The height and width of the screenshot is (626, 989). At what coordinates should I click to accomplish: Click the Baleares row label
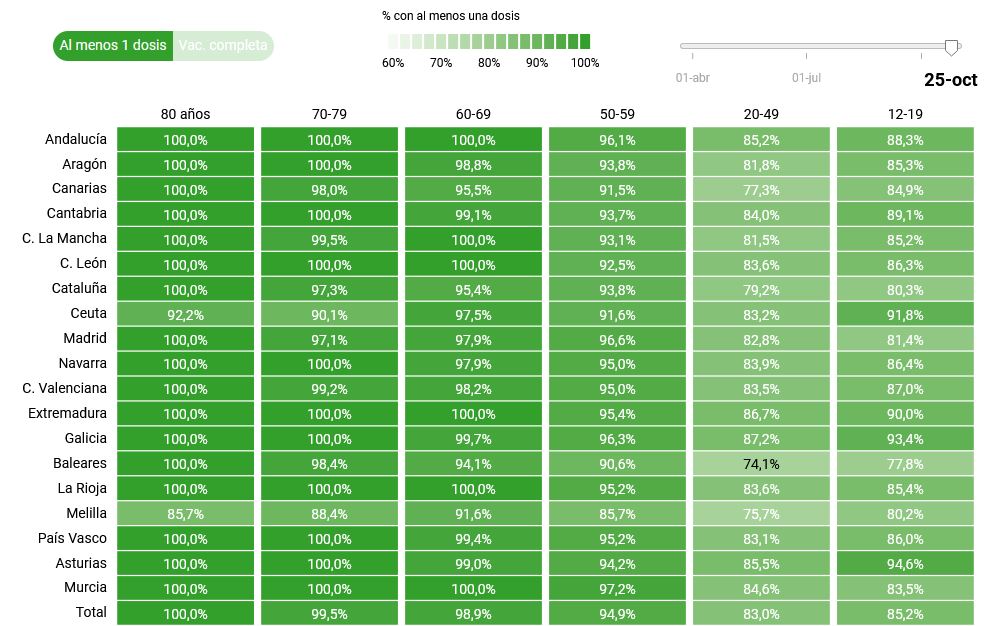(x=80, y=463)
